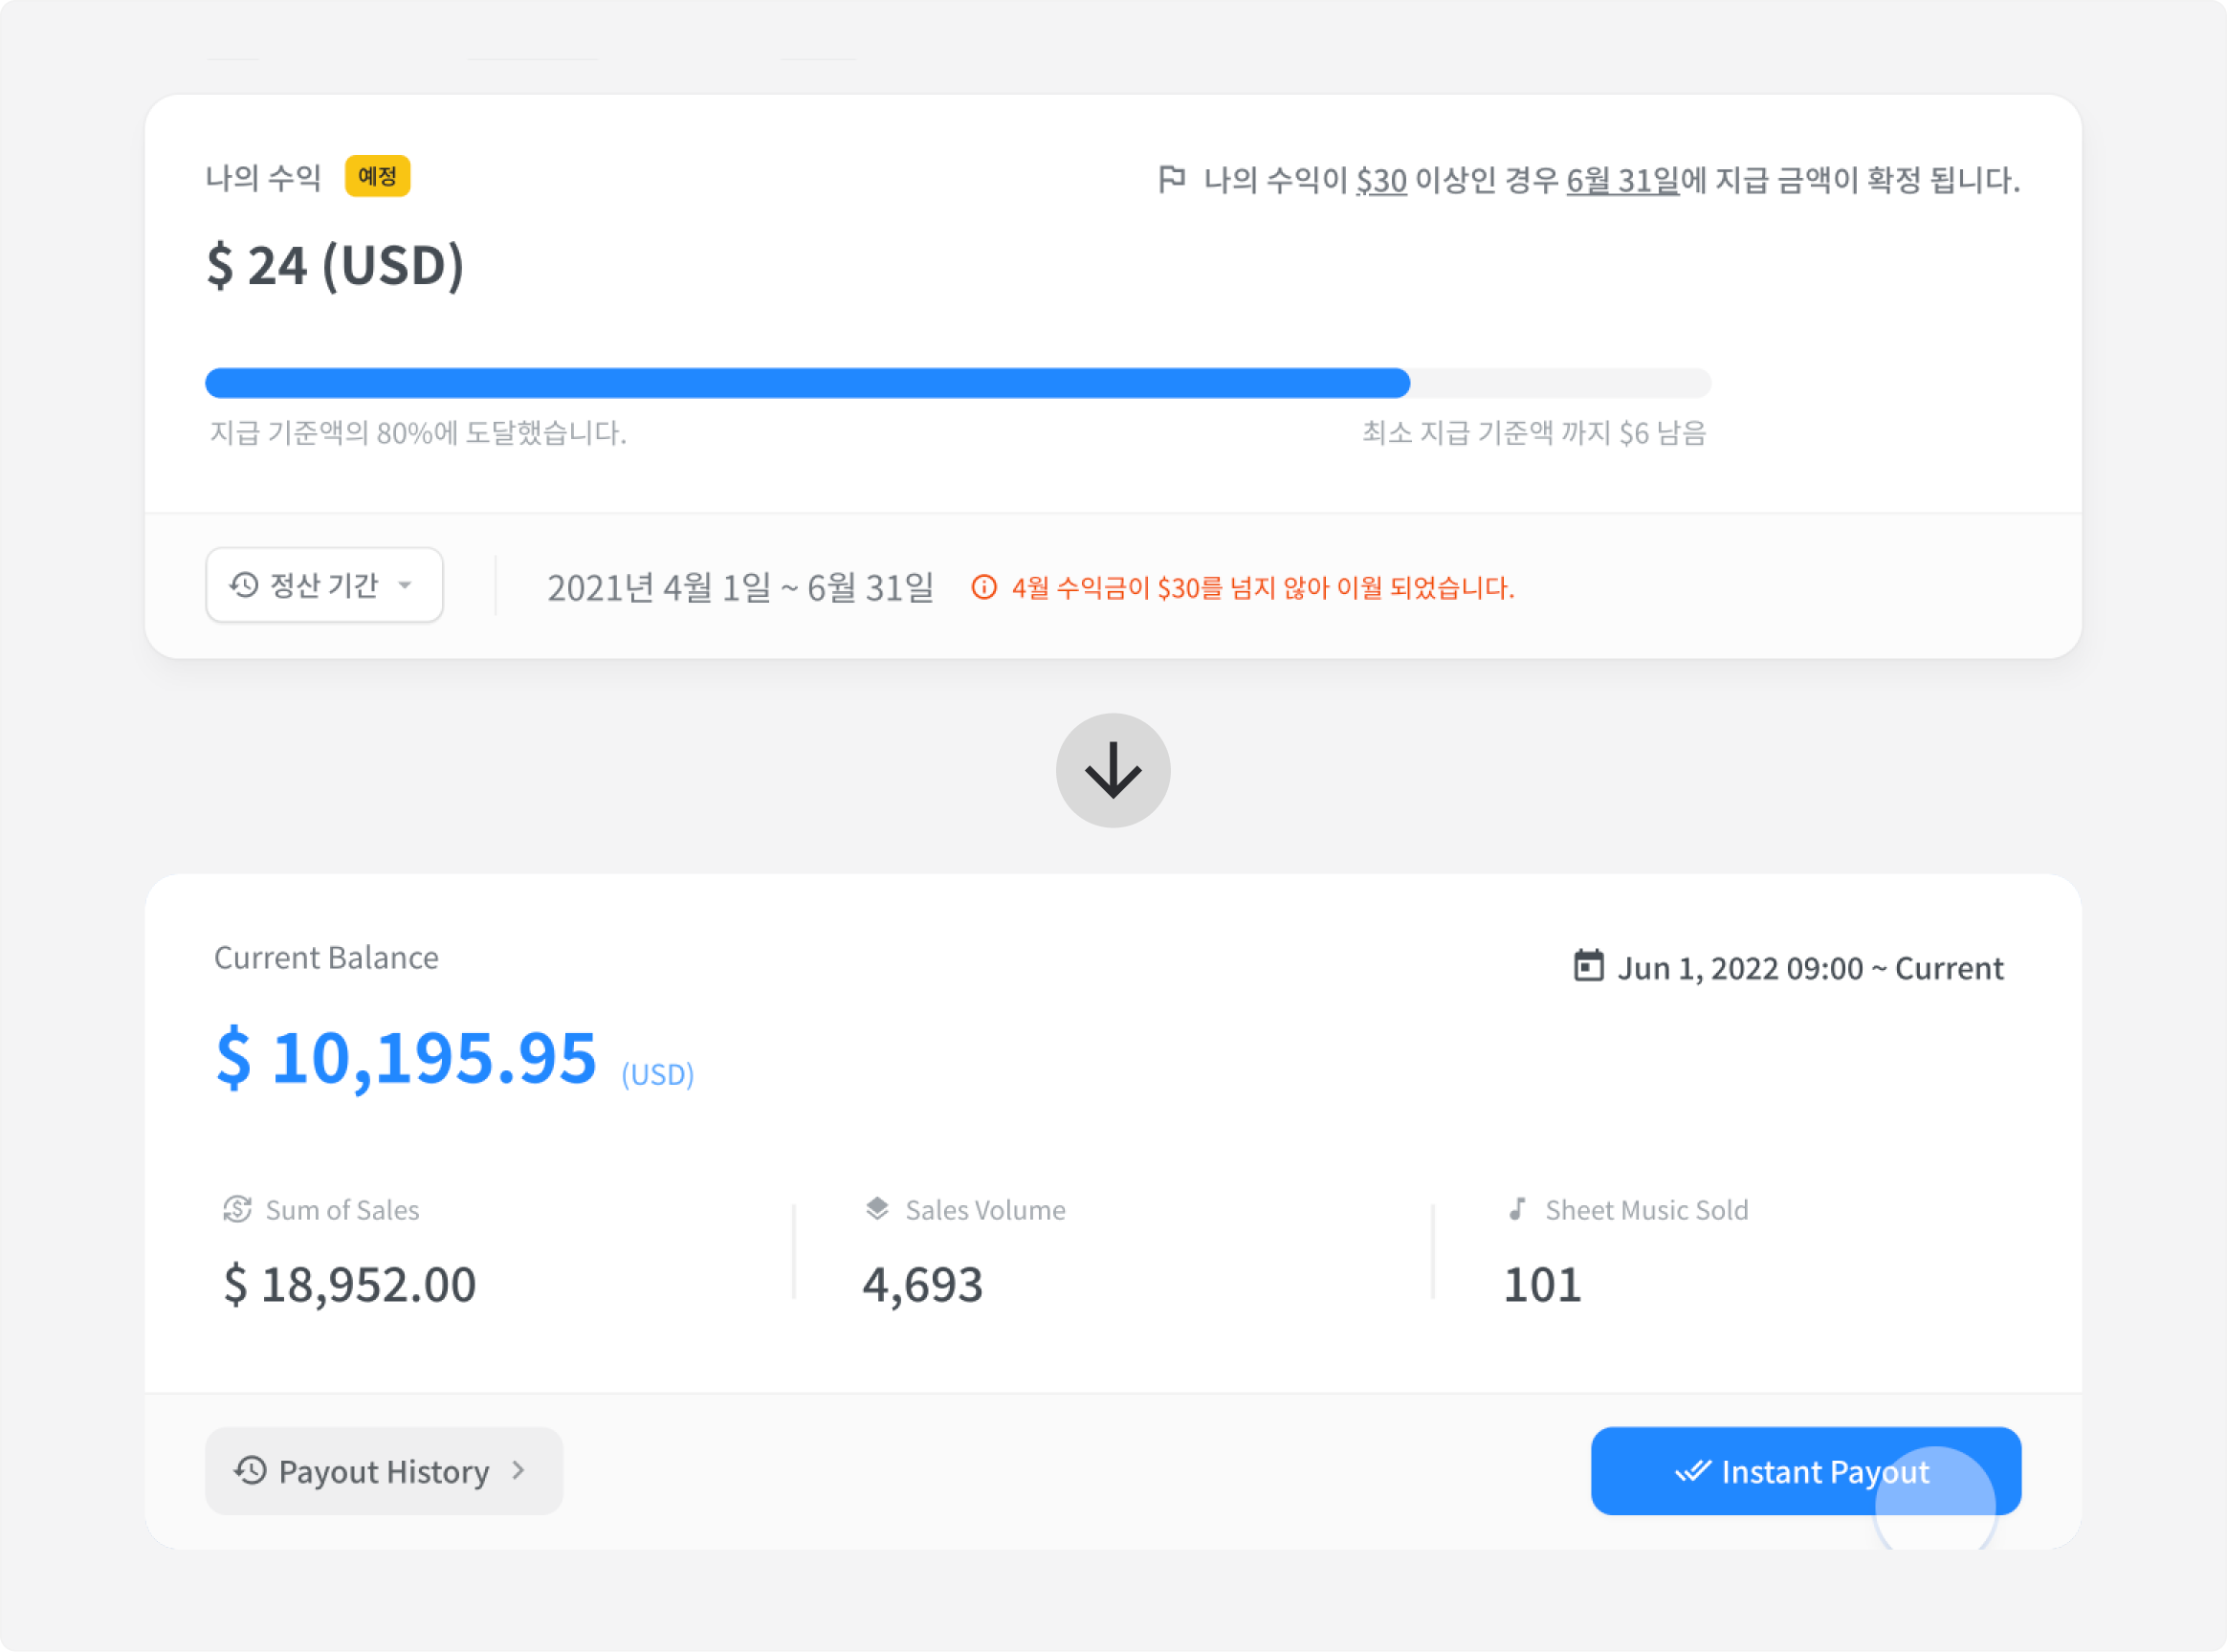Click the Sheet Music Sold note icon
The image size is (2227, 1652).
point(1517,1208)
